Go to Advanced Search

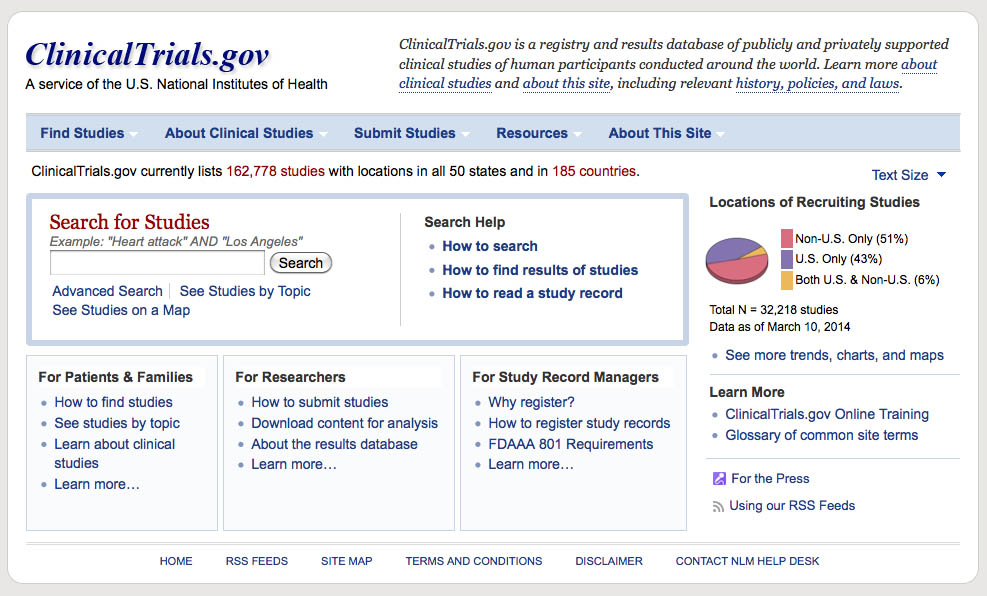pyautogui.click(x=107, y=291)
